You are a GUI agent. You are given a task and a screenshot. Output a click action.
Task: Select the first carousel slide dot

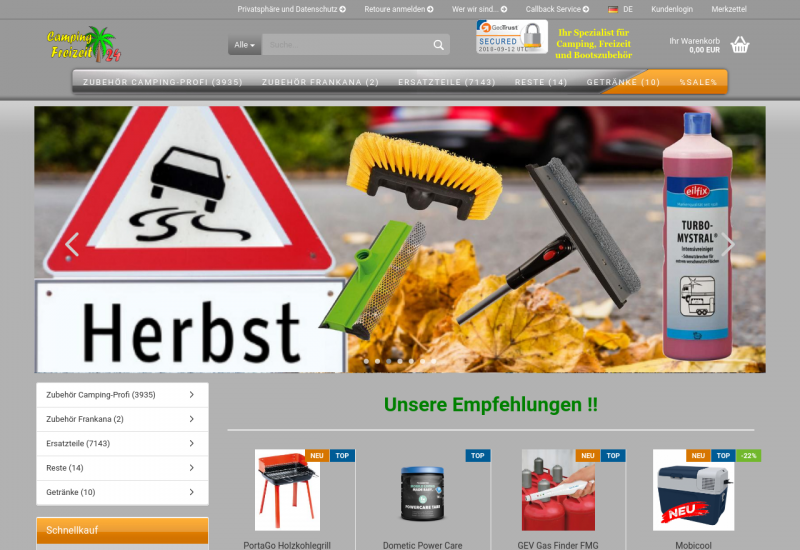[x=367, y=361]
